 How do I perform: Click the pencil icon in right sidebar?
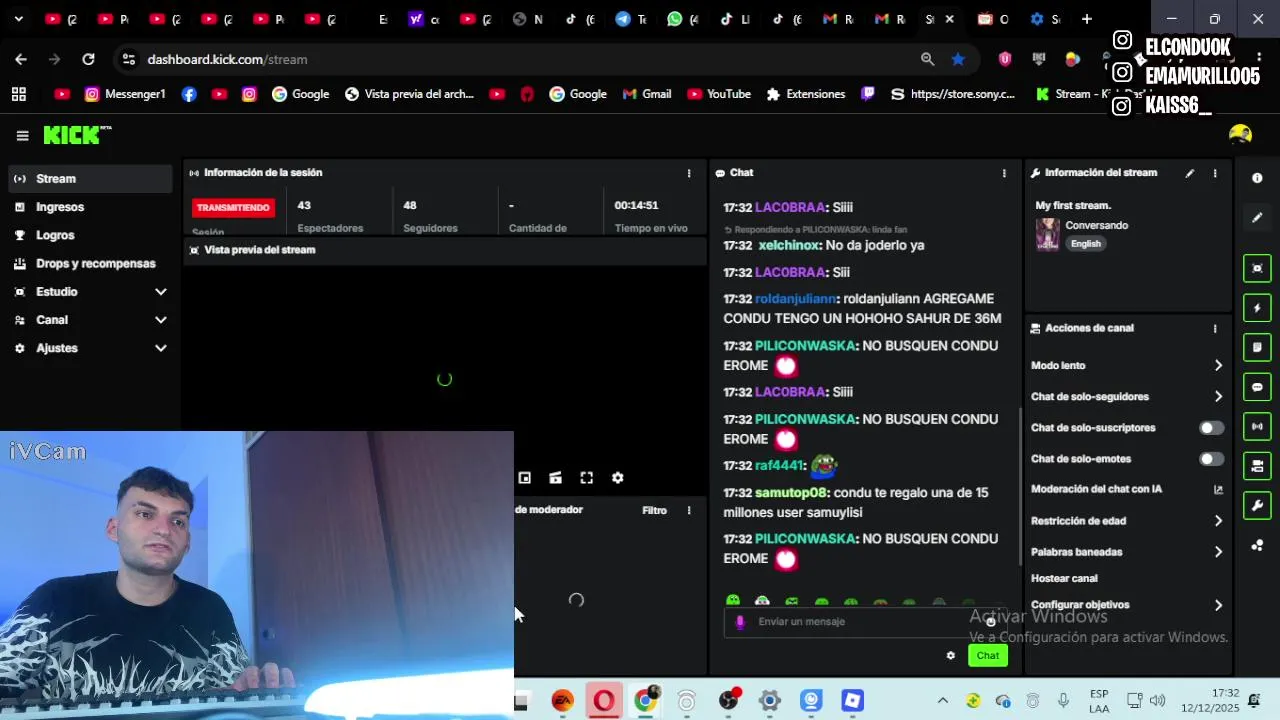pyautogui.click(x=1257, y=217)
